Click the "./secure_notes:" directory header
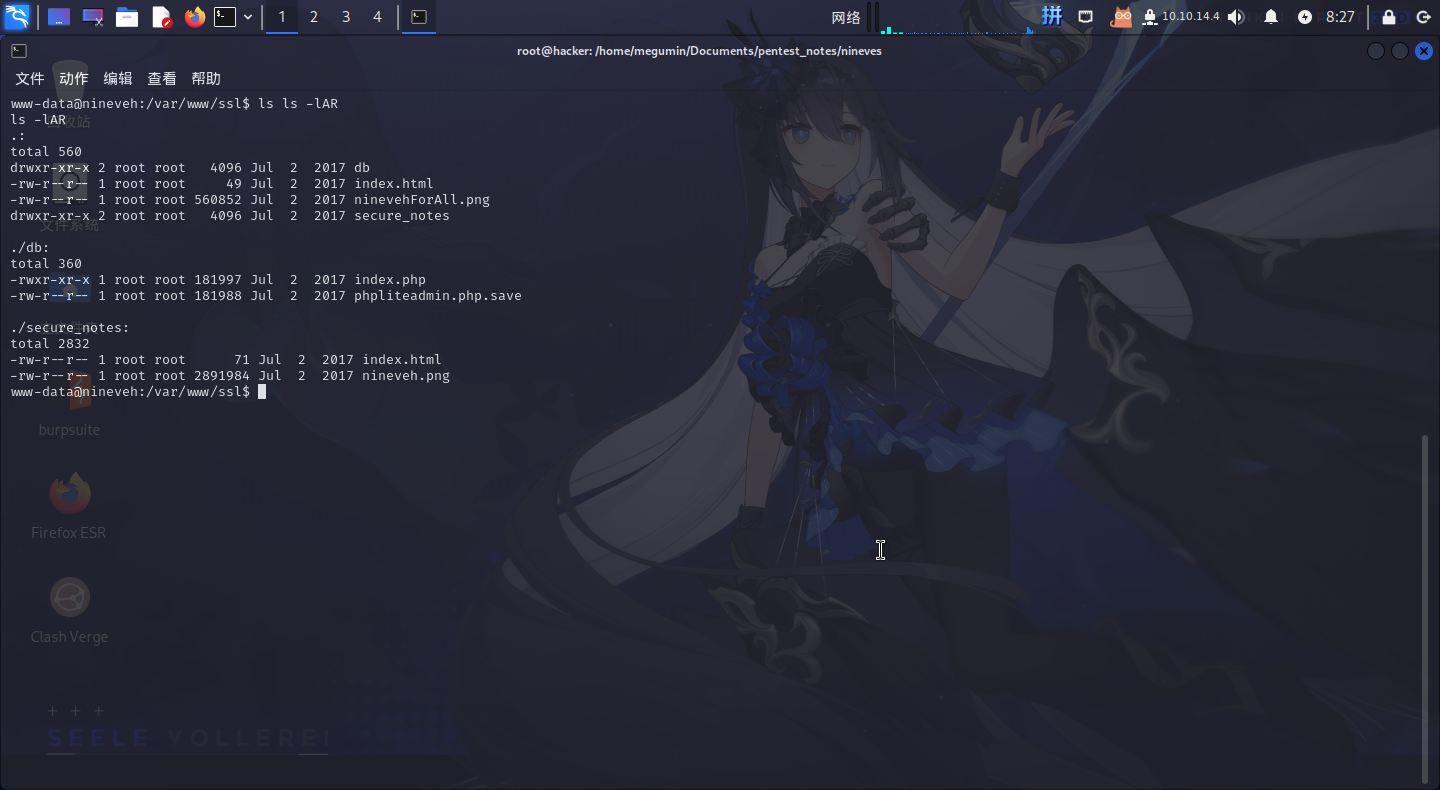This screenshot has height=790, width=1440. tap(70, 328)
